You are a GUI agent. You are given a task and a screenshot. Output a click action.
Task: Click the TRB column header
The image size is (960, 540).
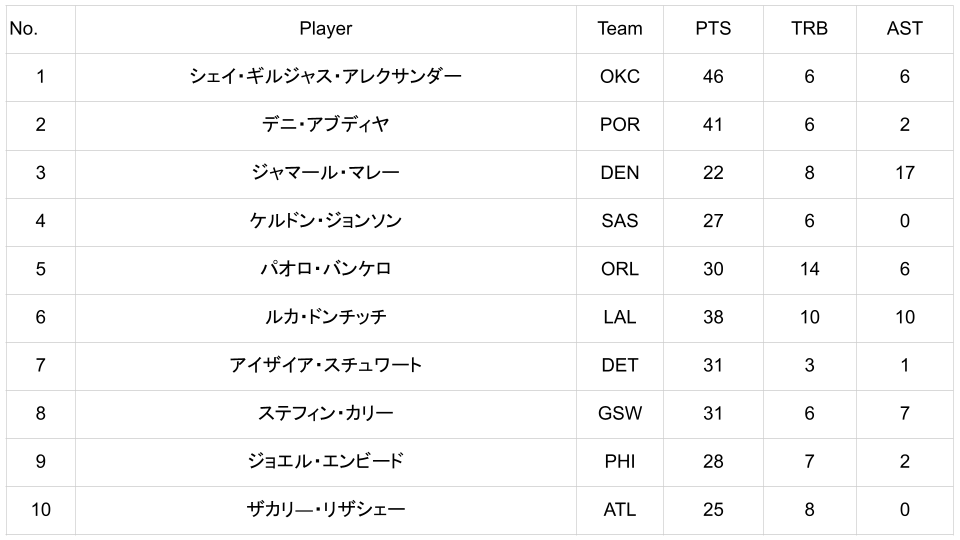pos(809,29)
